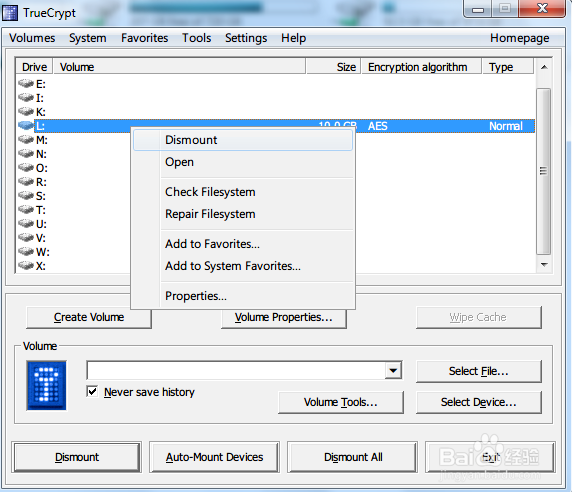Screen dimensions: 572x492
Task: Sort by the Volume column header
Action: pyautogui.click(x=179, y=67)
